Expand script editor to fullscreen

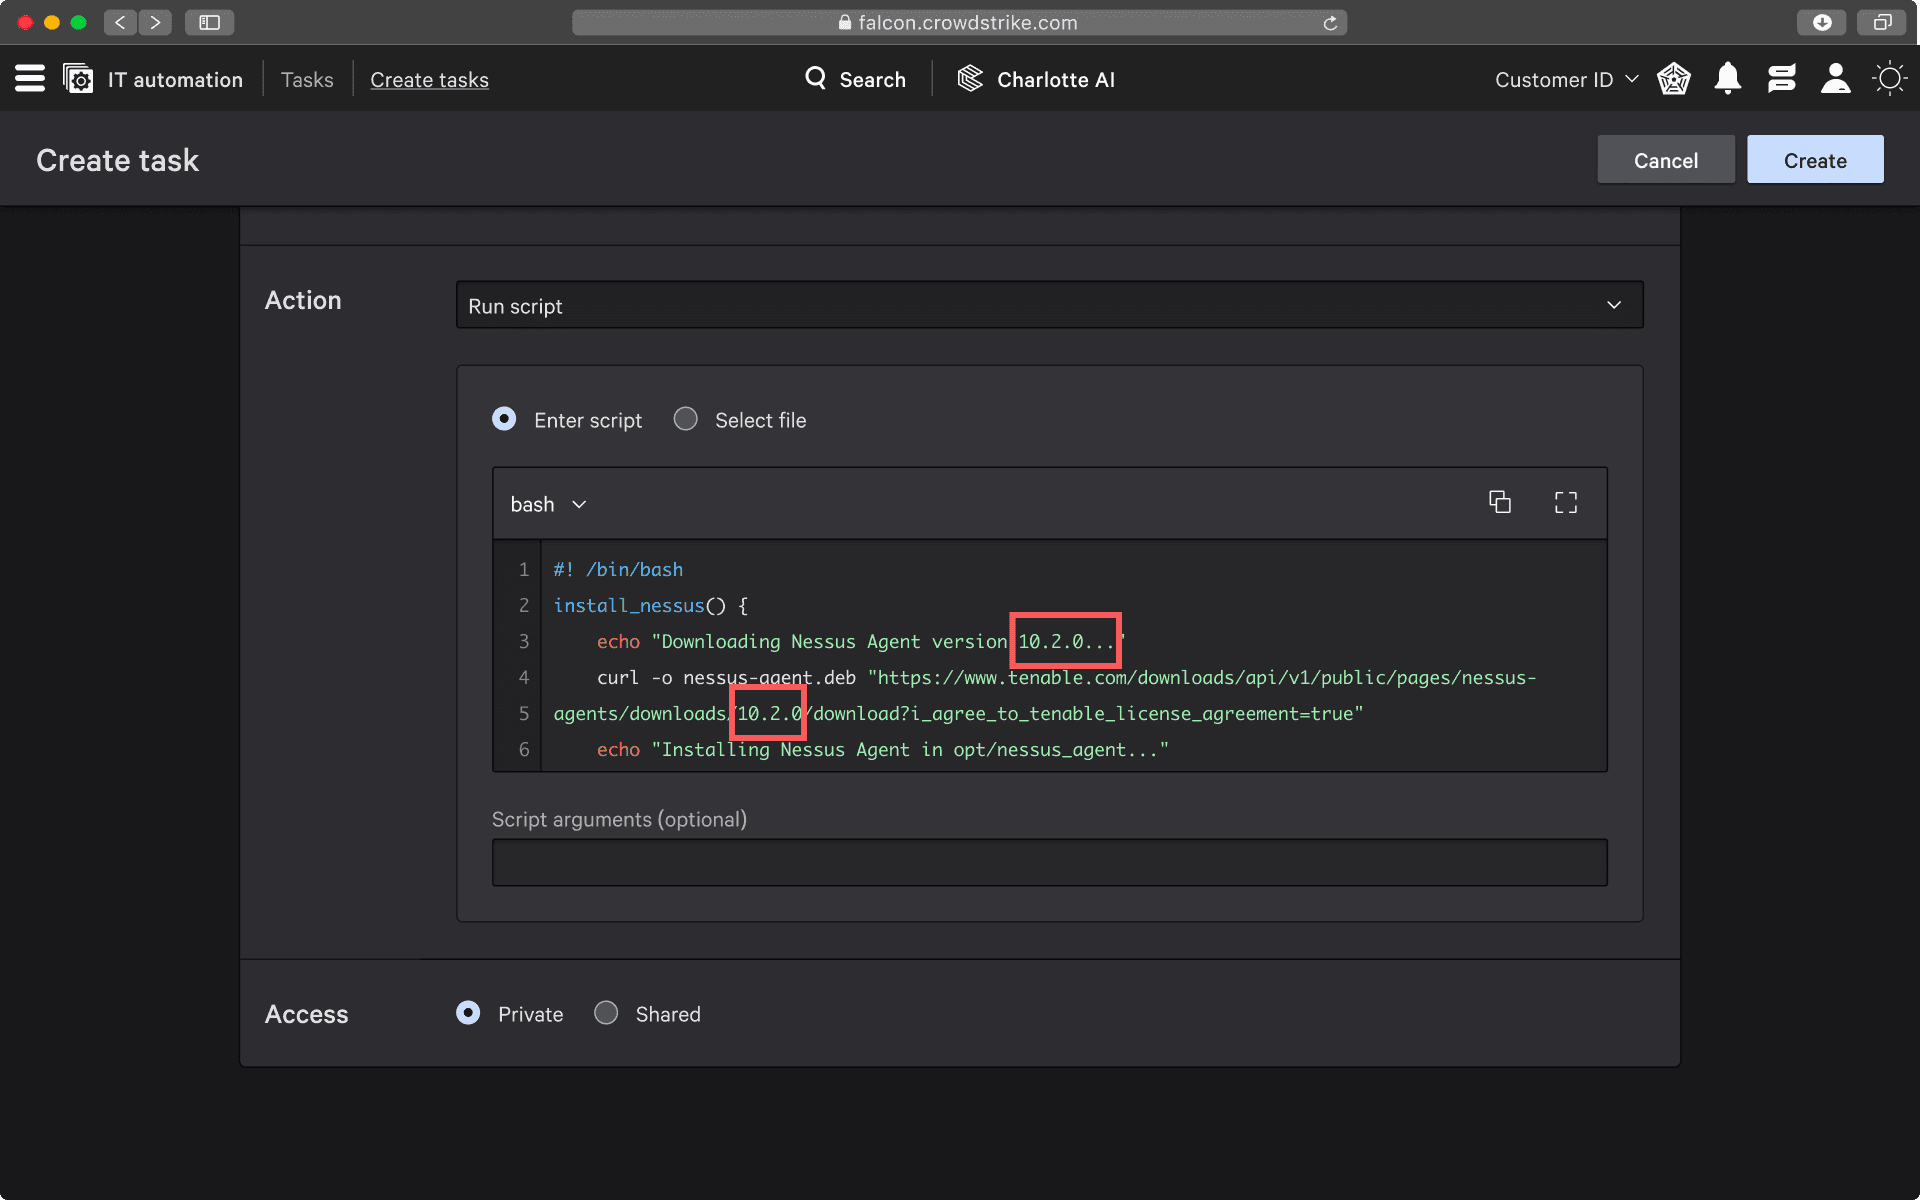(x=1566, y=503)
